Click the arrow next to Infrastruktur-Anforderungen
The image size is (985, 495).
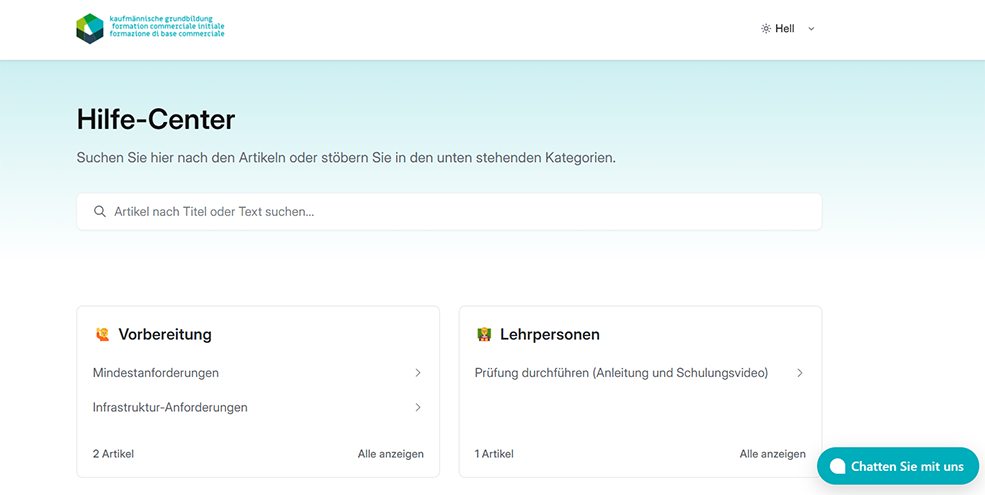point(418,408)
